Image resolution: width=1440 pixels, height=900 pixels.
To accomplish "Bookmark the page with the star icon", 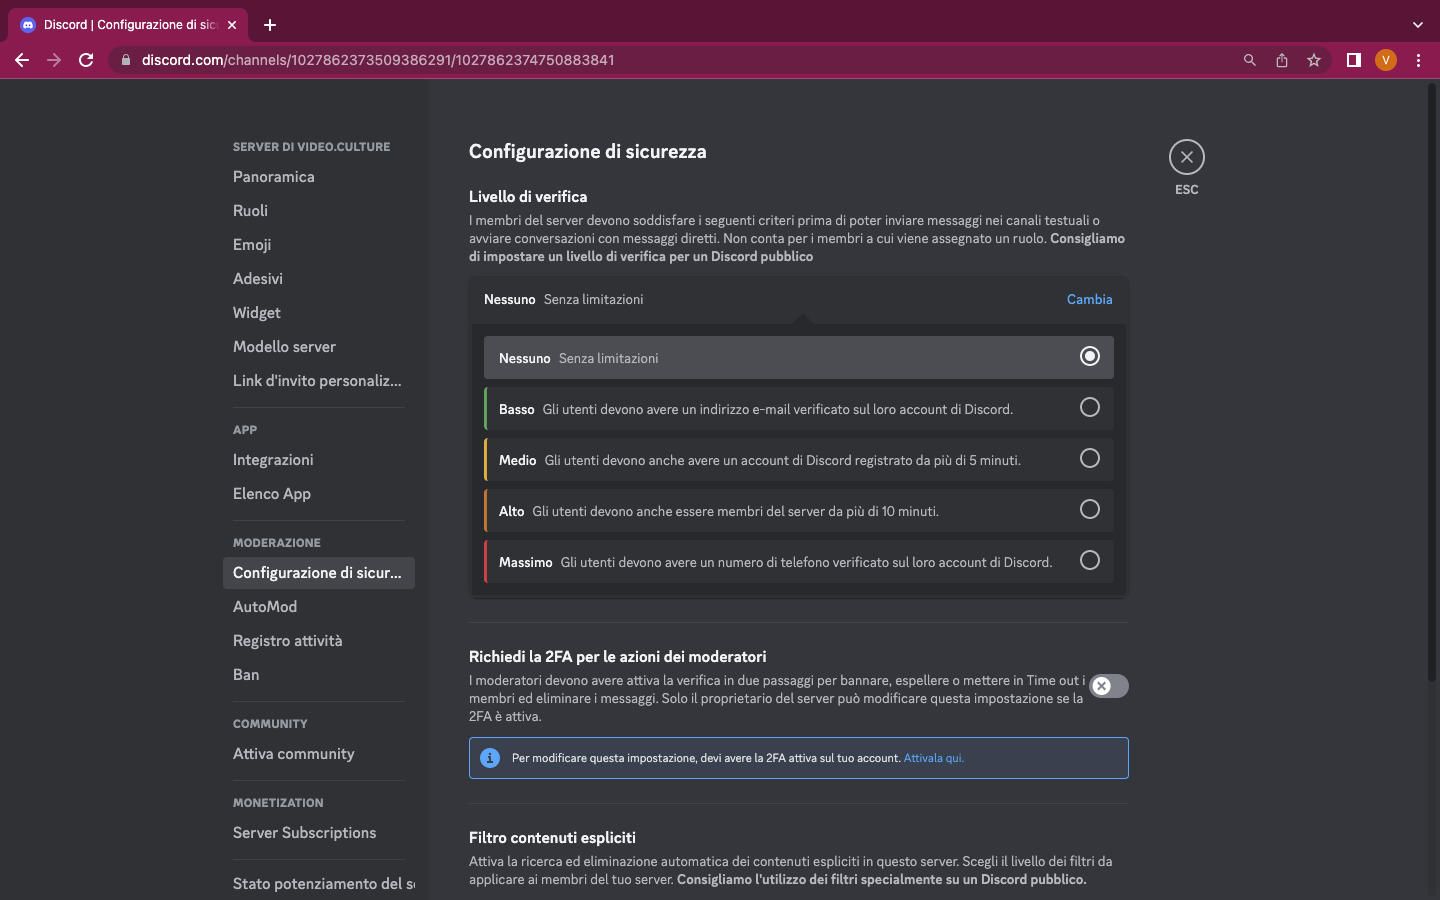I will point(1314,60).
